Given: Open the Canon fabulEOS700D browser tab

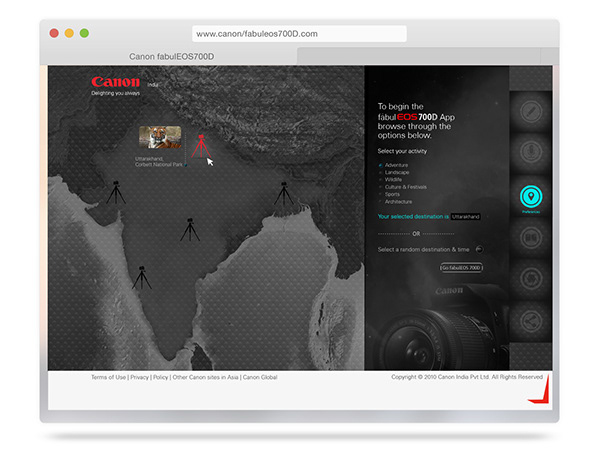Looking at the screenshot, I should 171,57.
